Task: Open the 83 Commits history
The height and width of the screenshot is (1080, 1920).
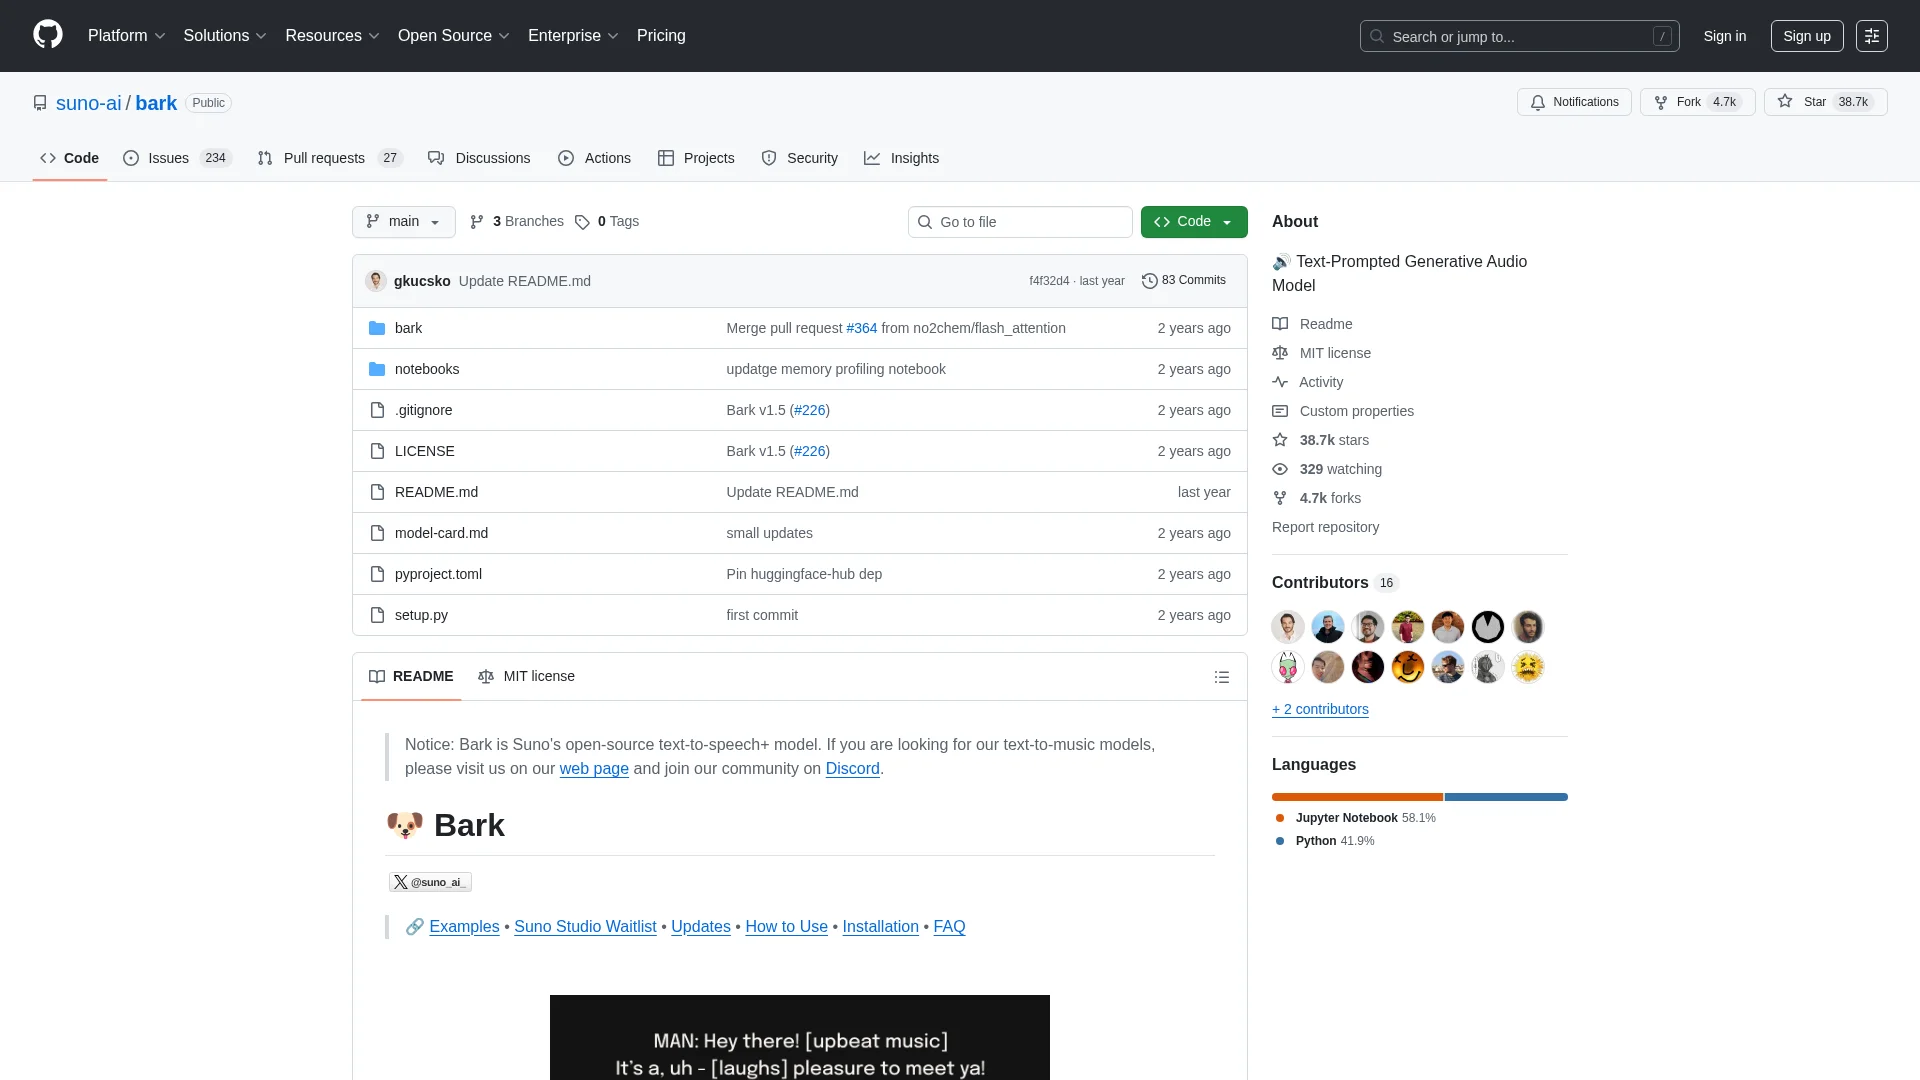Action: 1184,280
